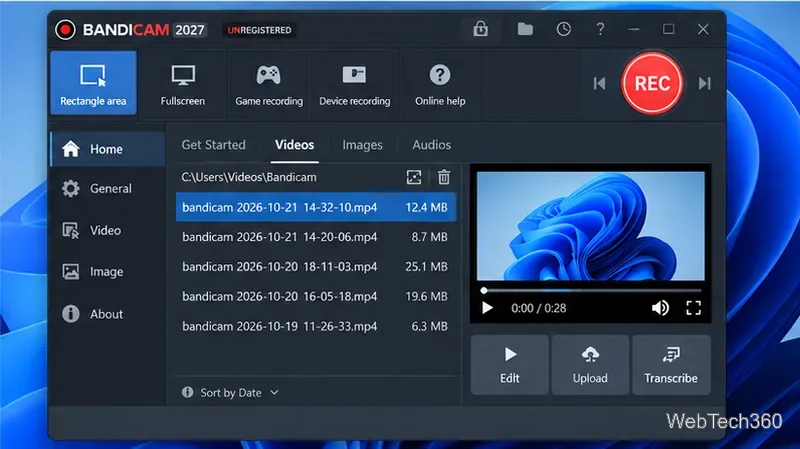Click the C:\Users\Videos\Bandicam folder path
800x449 pixels.
click(249, 177)
